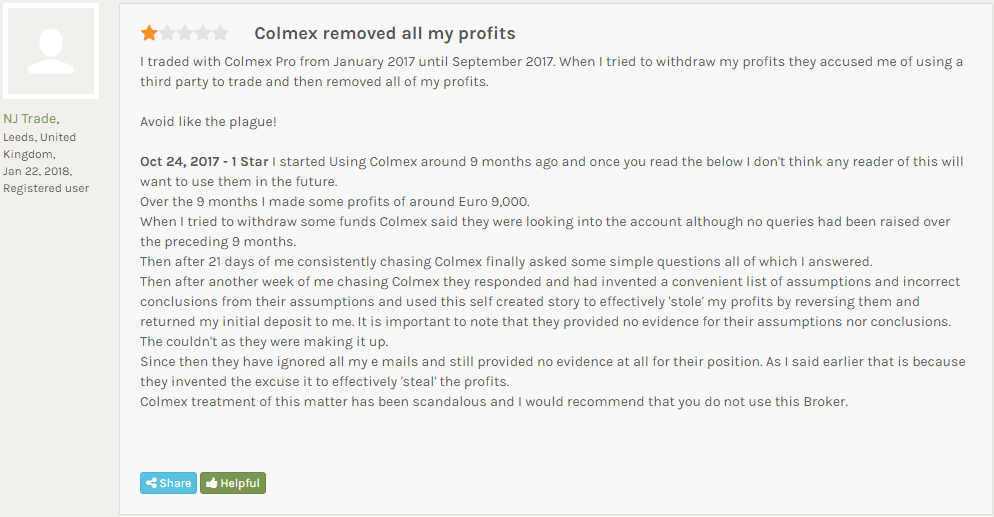The image size is (994, 517).
Task: Click the "Leeds, United Kingdom" location text
Action: click(x=39, y=146)
